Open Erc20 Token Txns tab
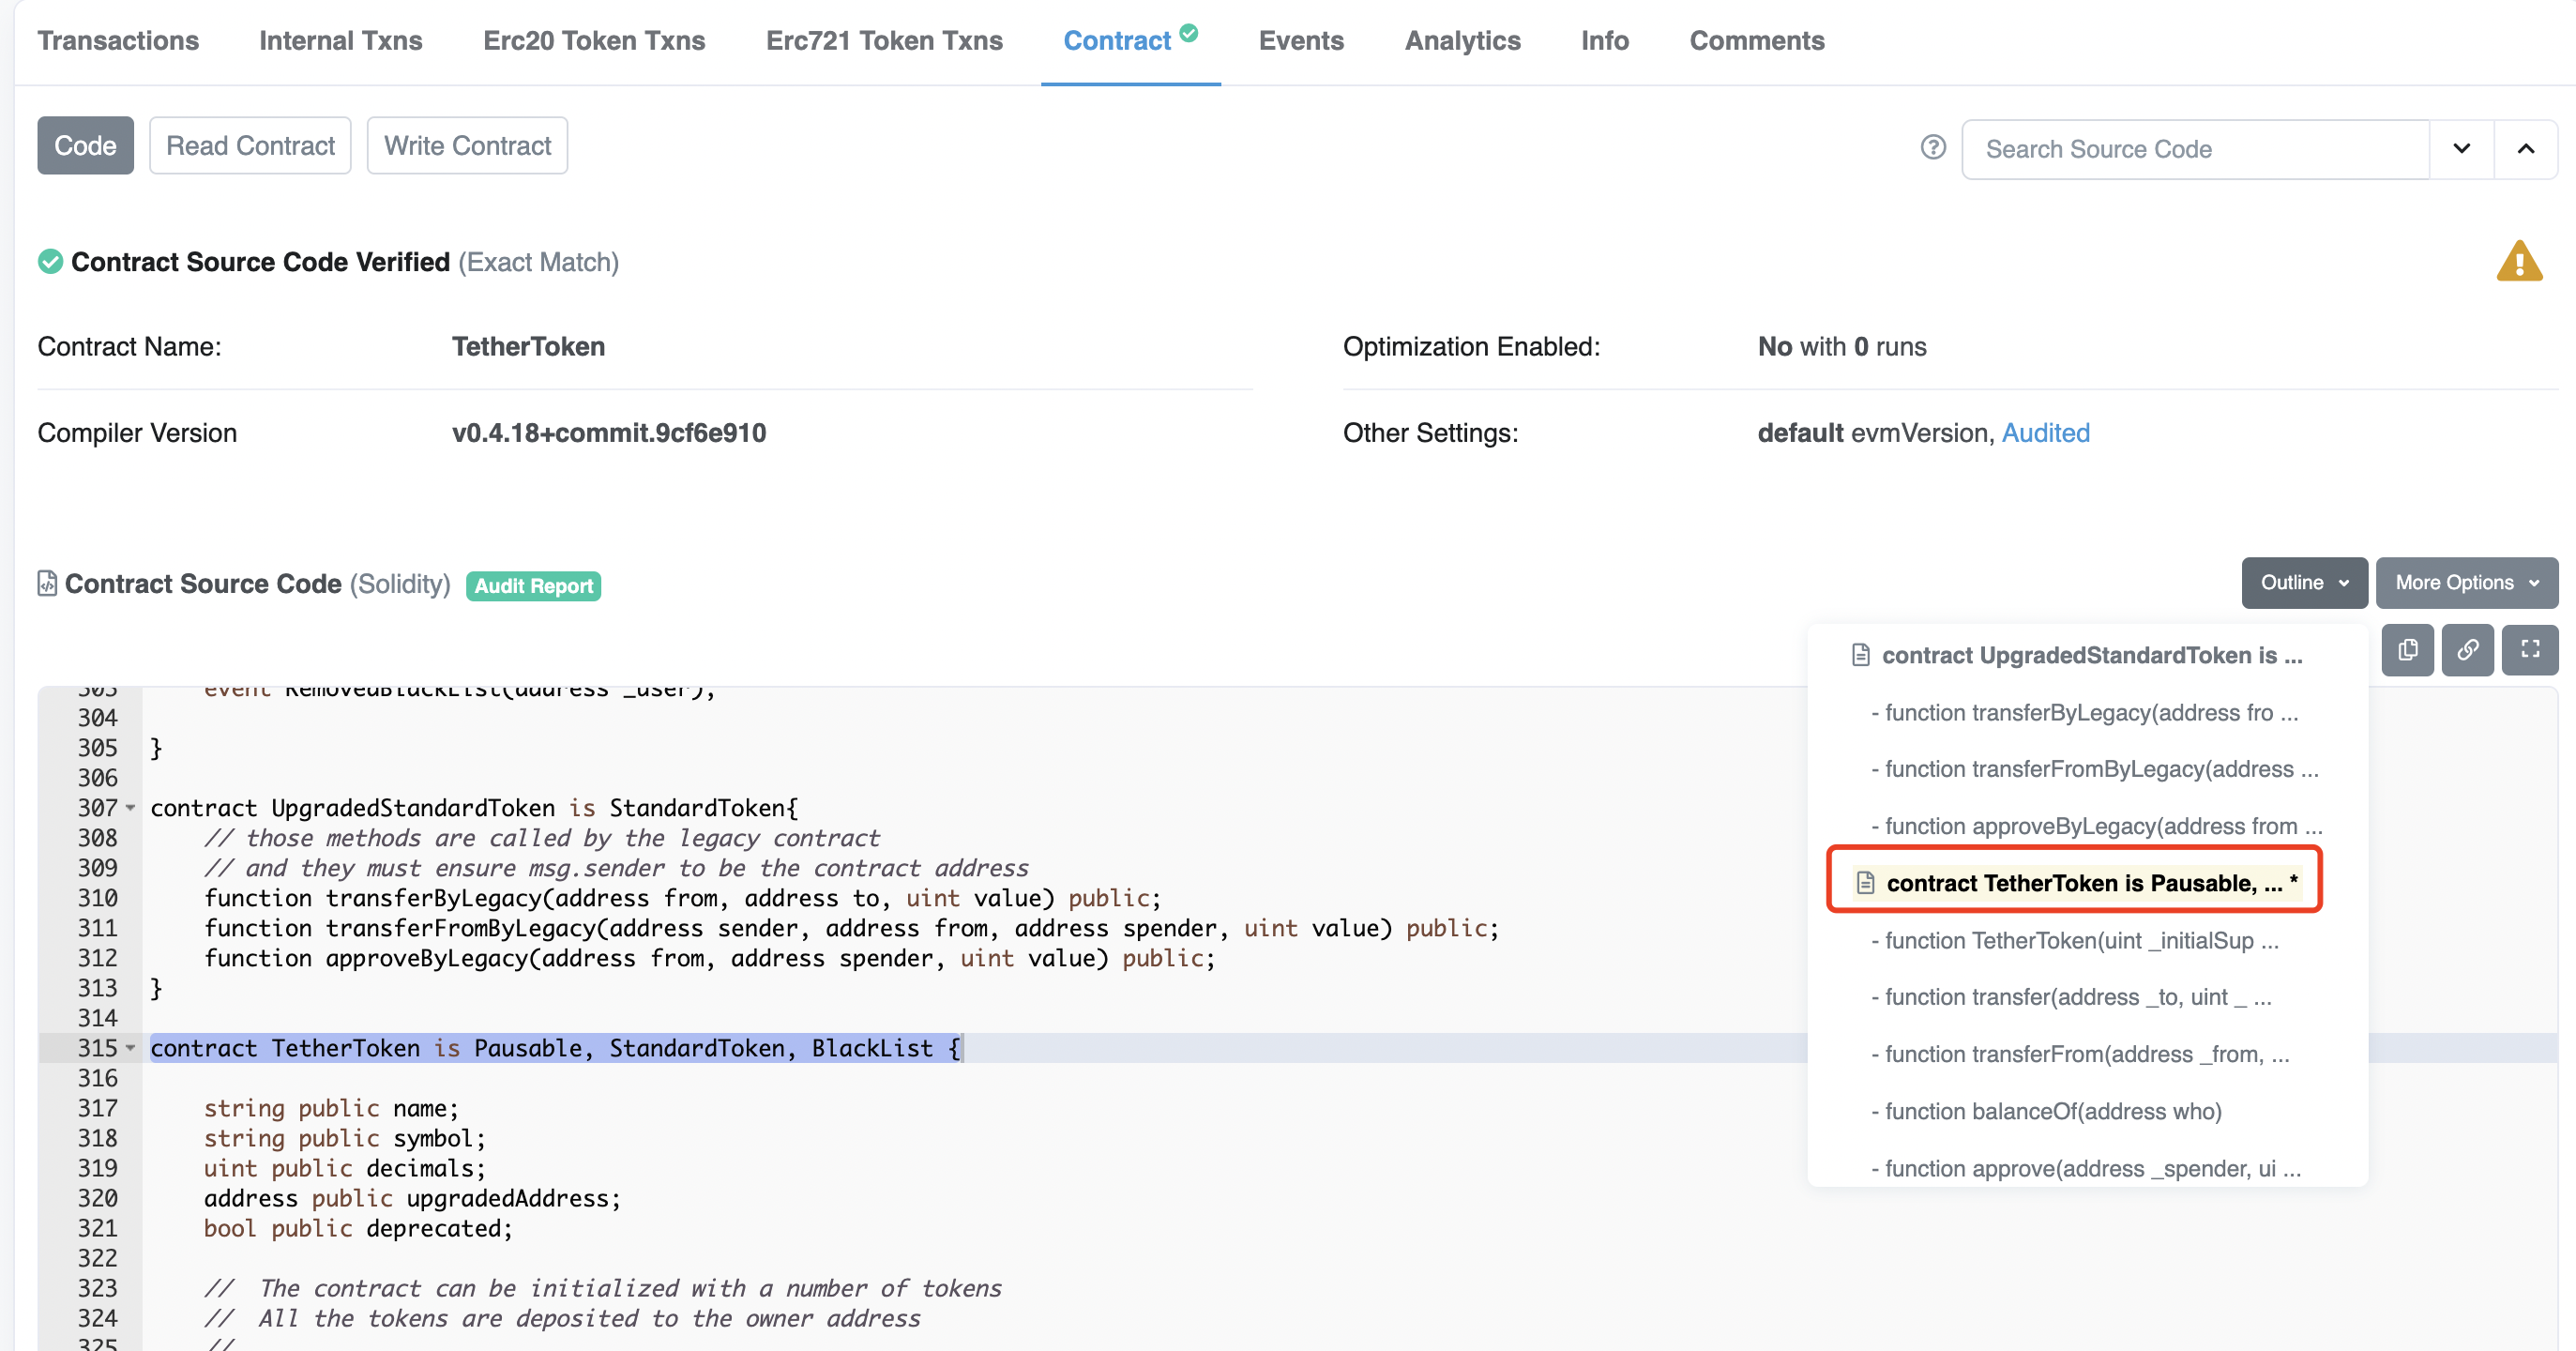2576x1351 pixels. 594,41
